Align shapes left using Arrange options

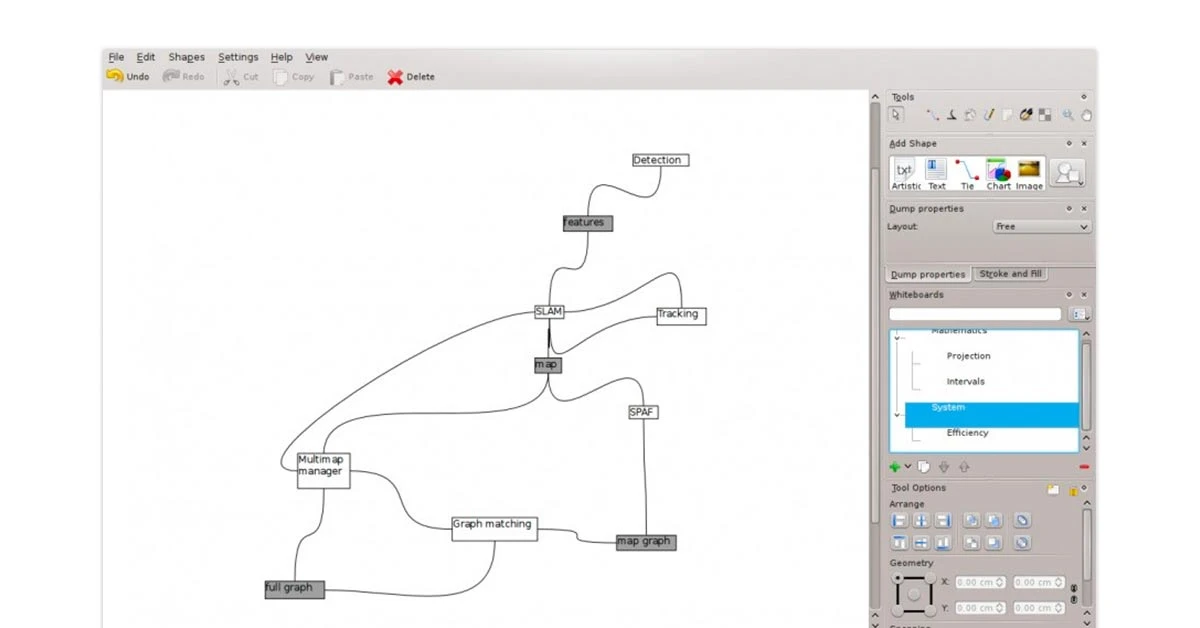tap(900, 521)
